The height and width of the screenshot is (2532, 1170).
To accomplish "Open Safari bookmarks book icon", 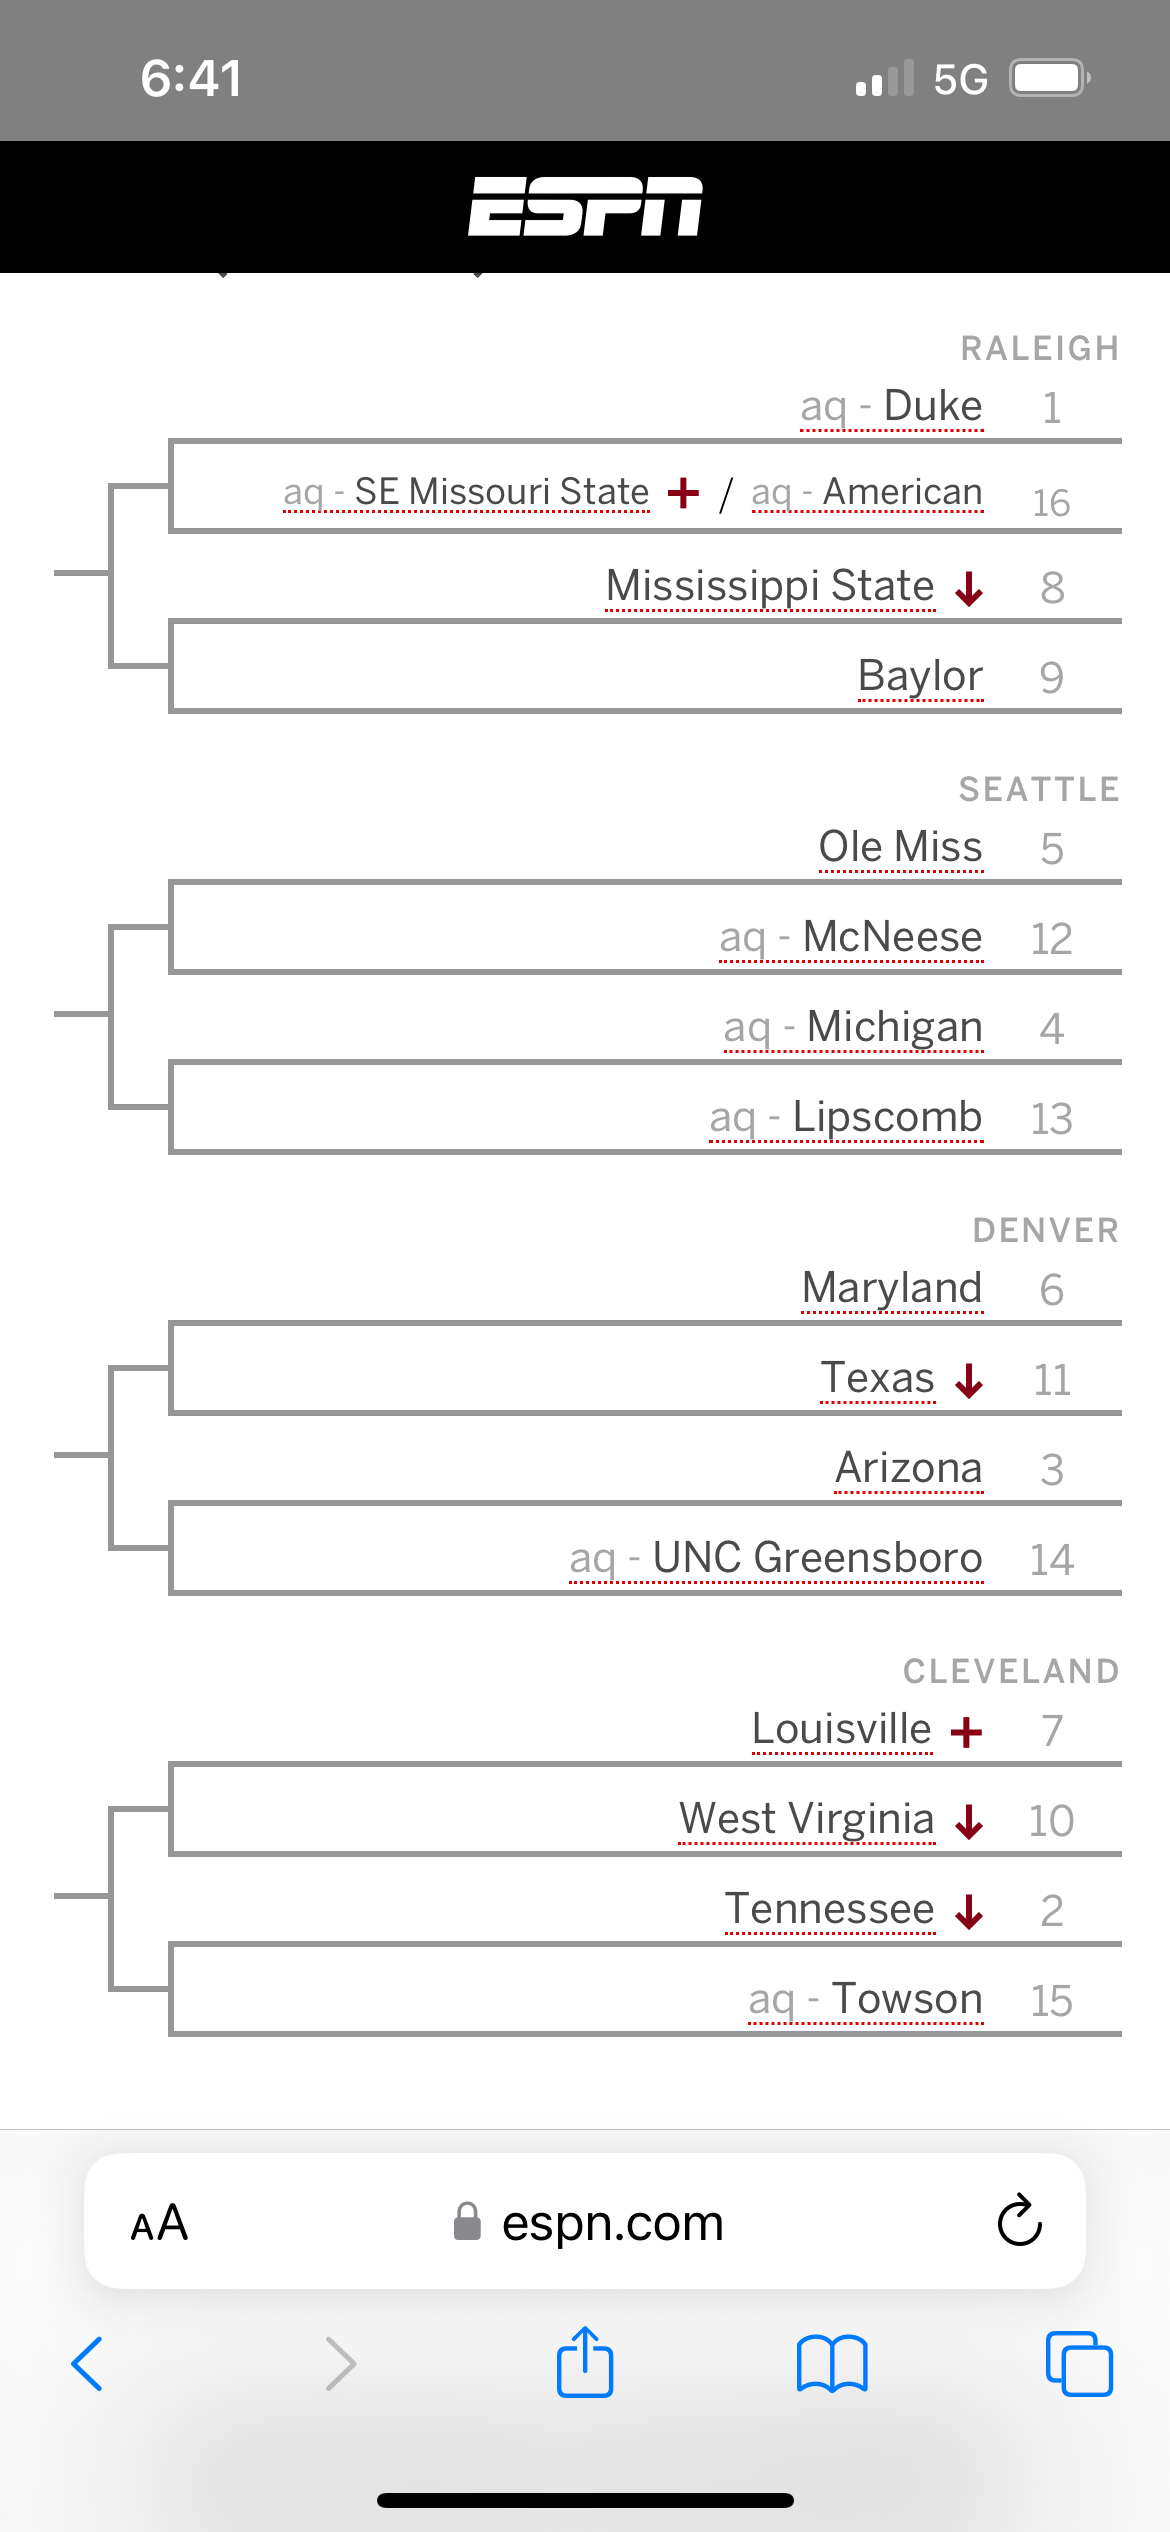I will (x=832, y=2364).
